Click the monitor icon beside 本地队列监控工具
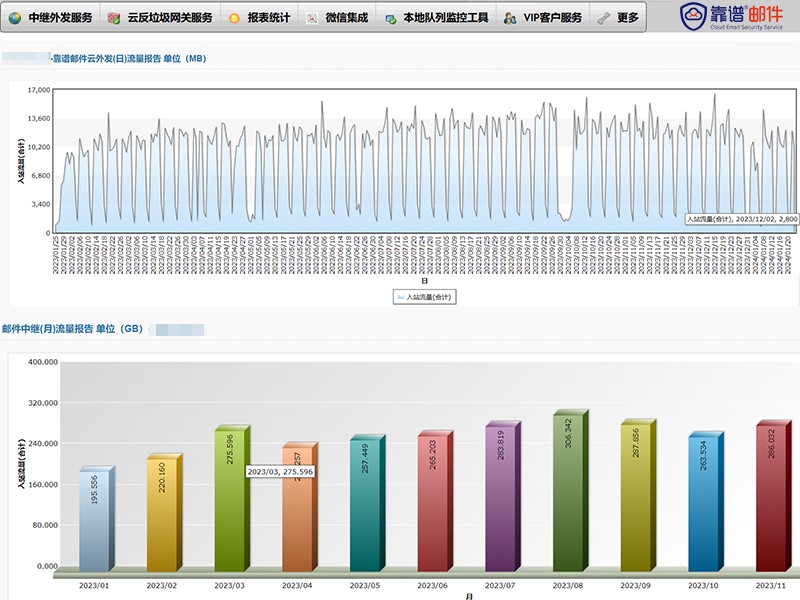 pos(390,19)
